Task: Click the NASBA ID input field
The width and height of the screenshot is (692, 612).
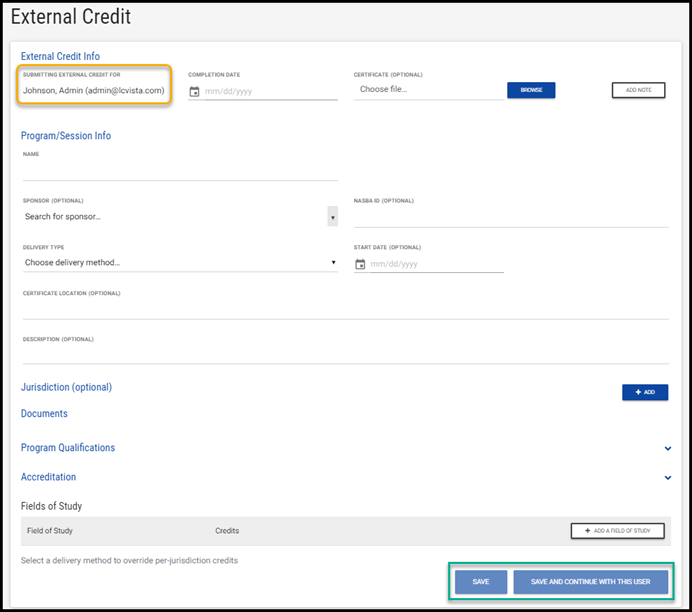Action: (x=511, y=217)
